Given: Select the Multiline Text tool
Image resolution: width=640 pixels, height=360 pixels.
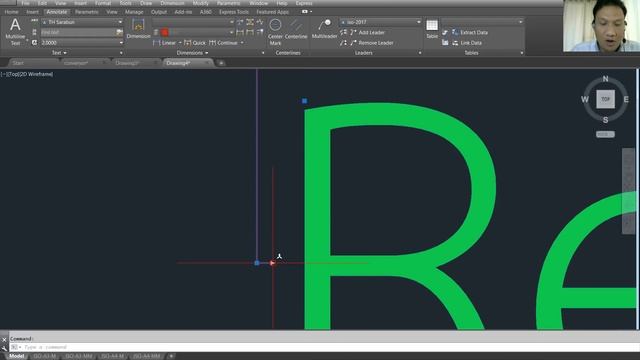Looking at the screenshot, I should click(15, 31).
